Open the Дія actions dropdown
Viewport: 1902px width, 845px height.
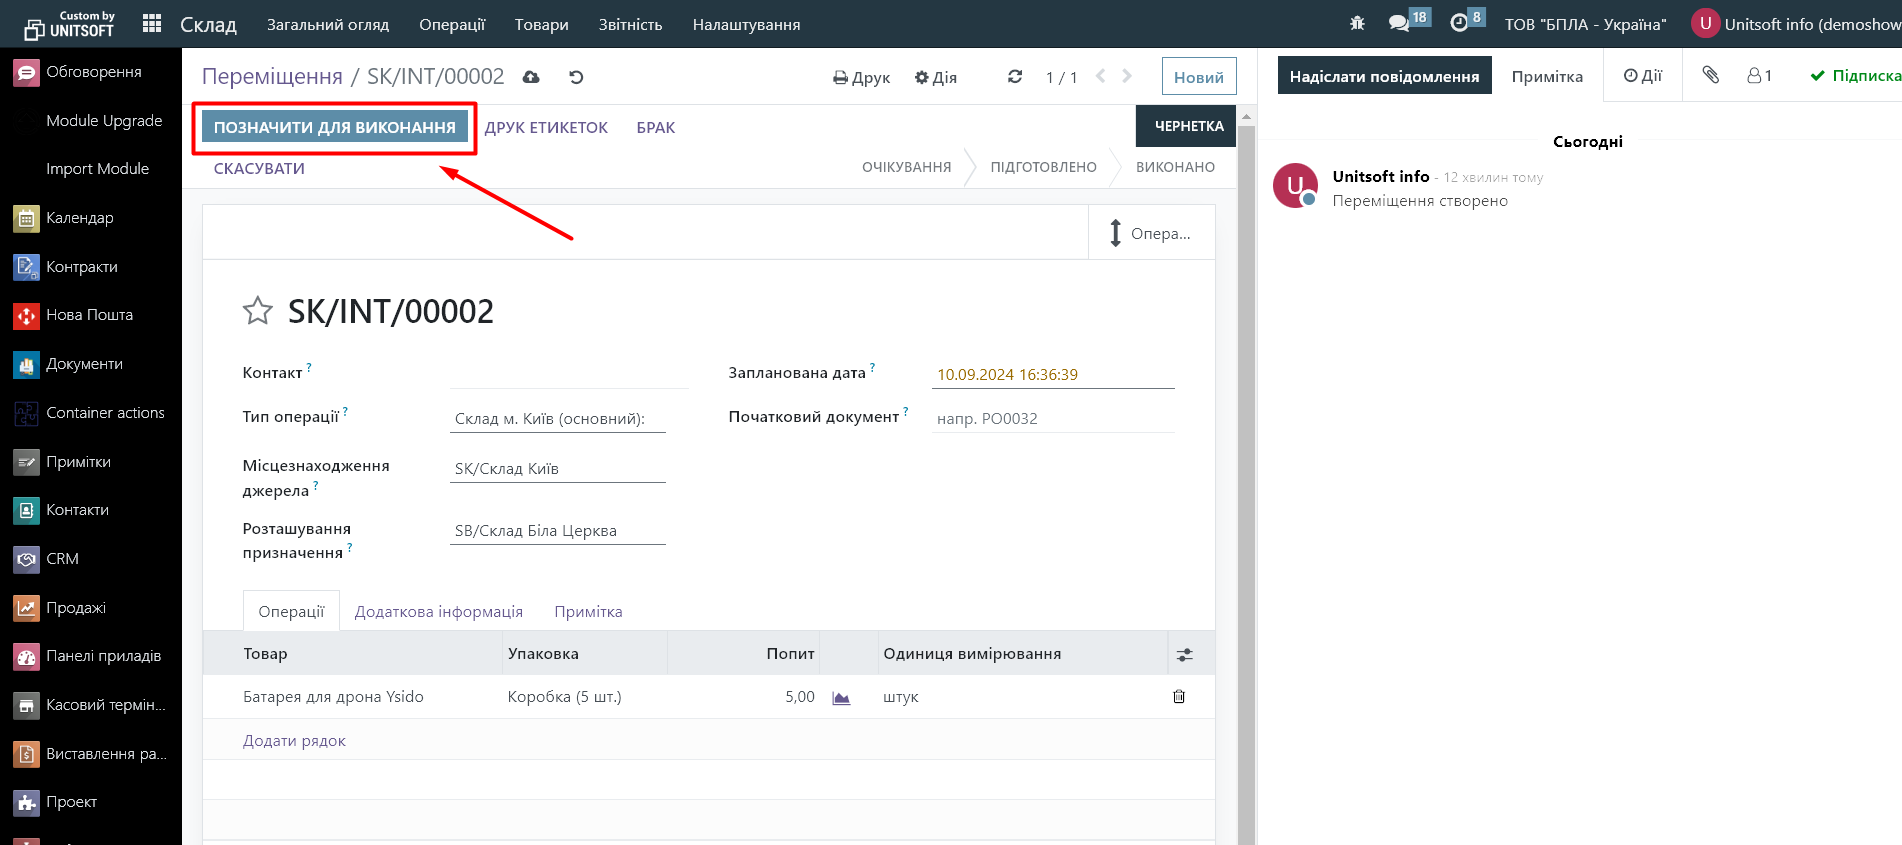(936, 78)
